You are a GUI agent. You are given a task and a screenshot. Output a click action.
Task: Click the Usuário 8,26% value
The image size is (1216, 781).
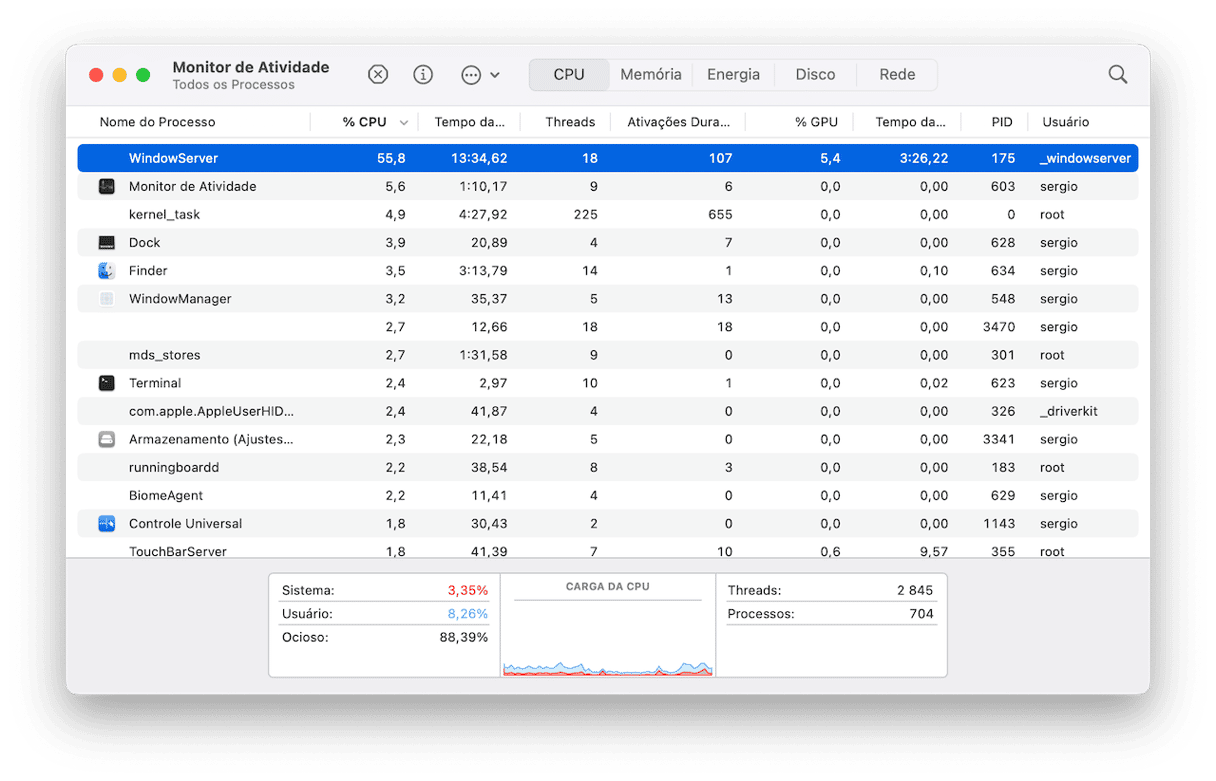click(467, 614)
